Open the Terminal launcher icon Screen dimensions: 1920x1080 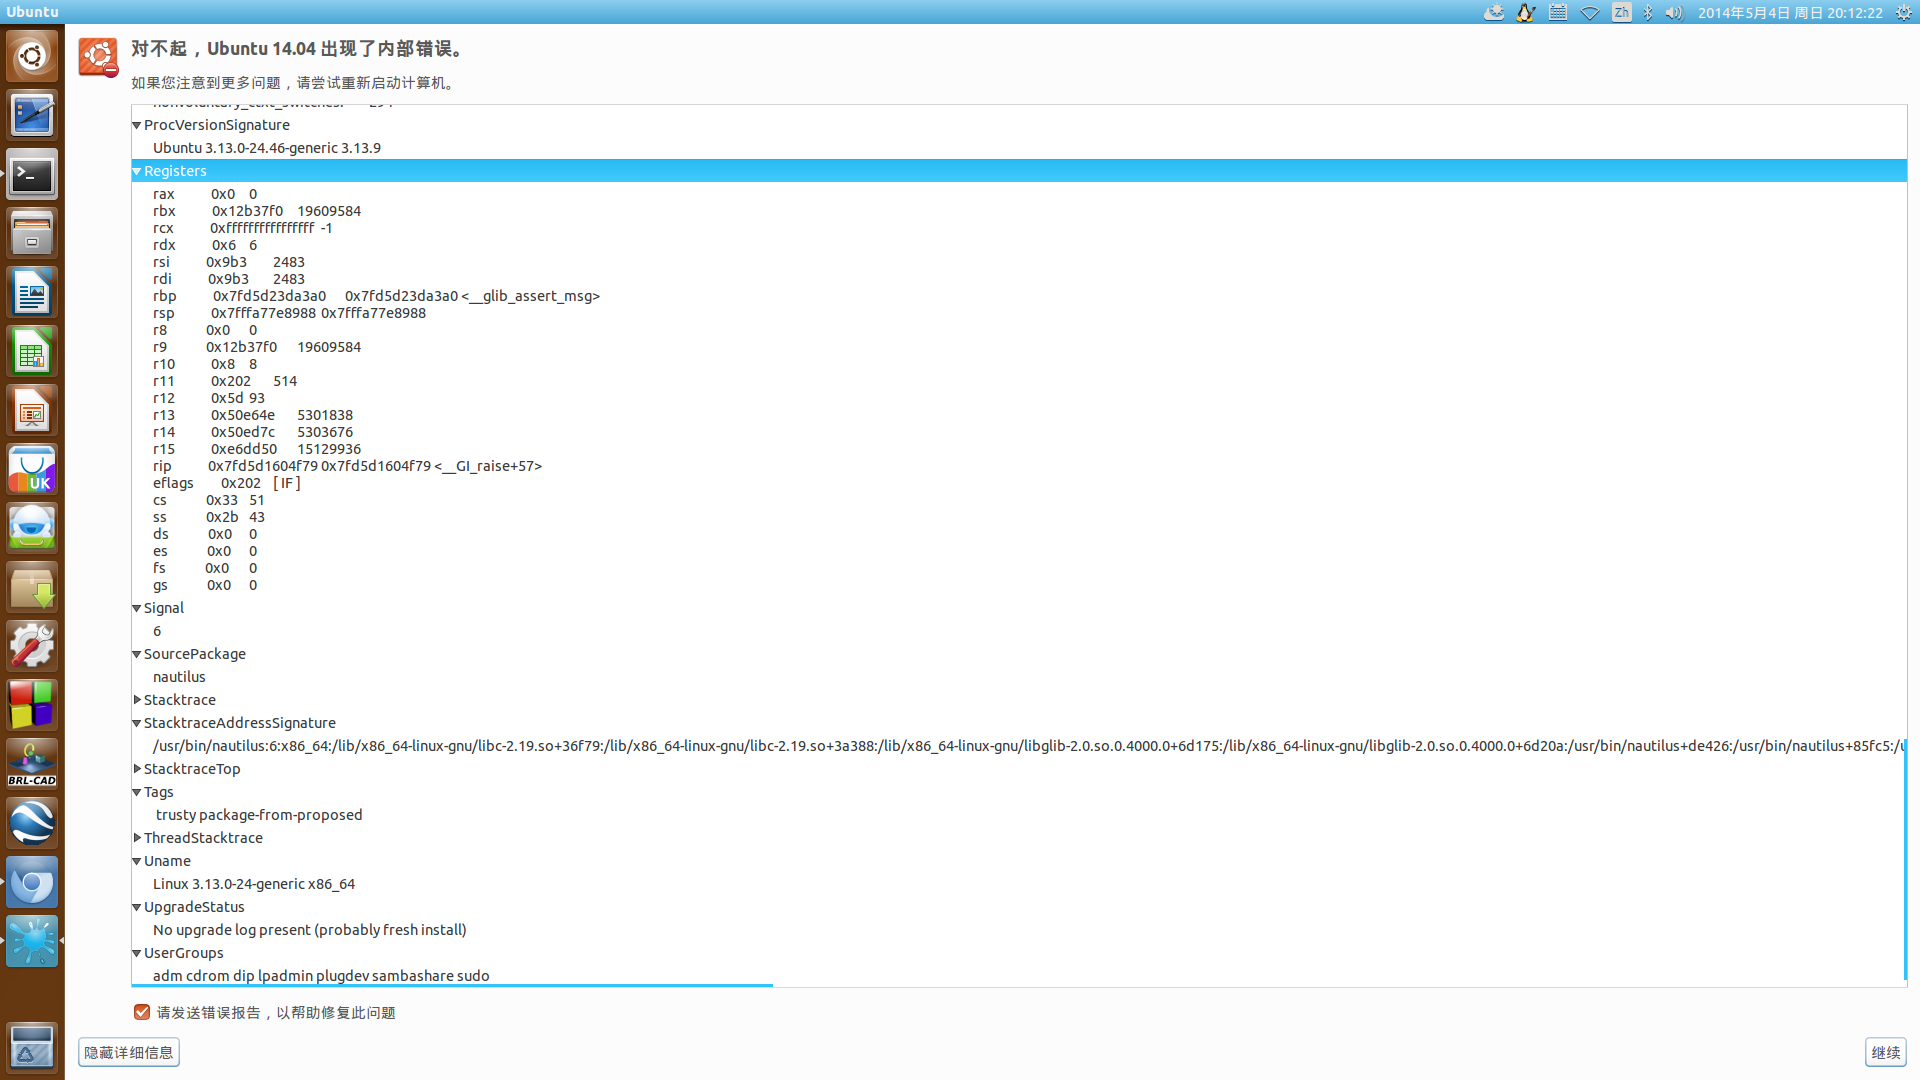[x=32, y=175]
